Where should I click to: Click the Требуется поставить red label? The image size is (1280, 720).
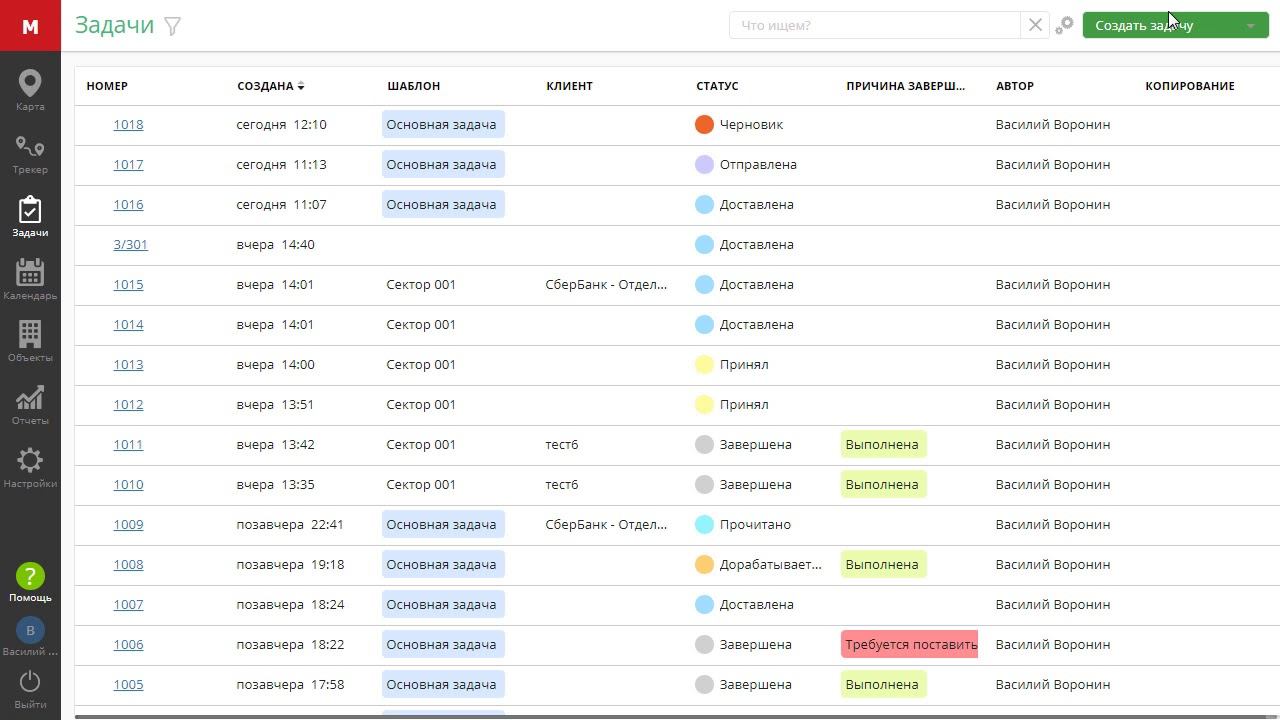(x=909, y=644)
